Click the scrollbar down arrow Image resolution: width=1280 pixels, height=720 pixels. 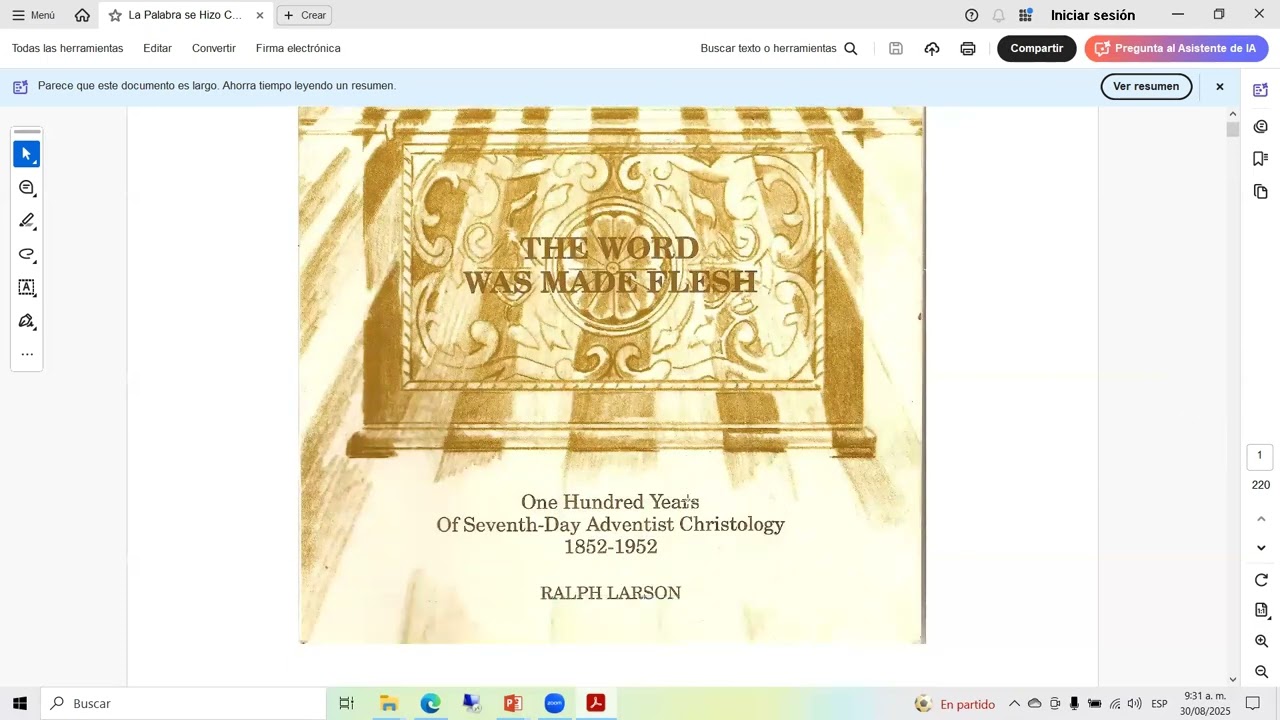1233,679
